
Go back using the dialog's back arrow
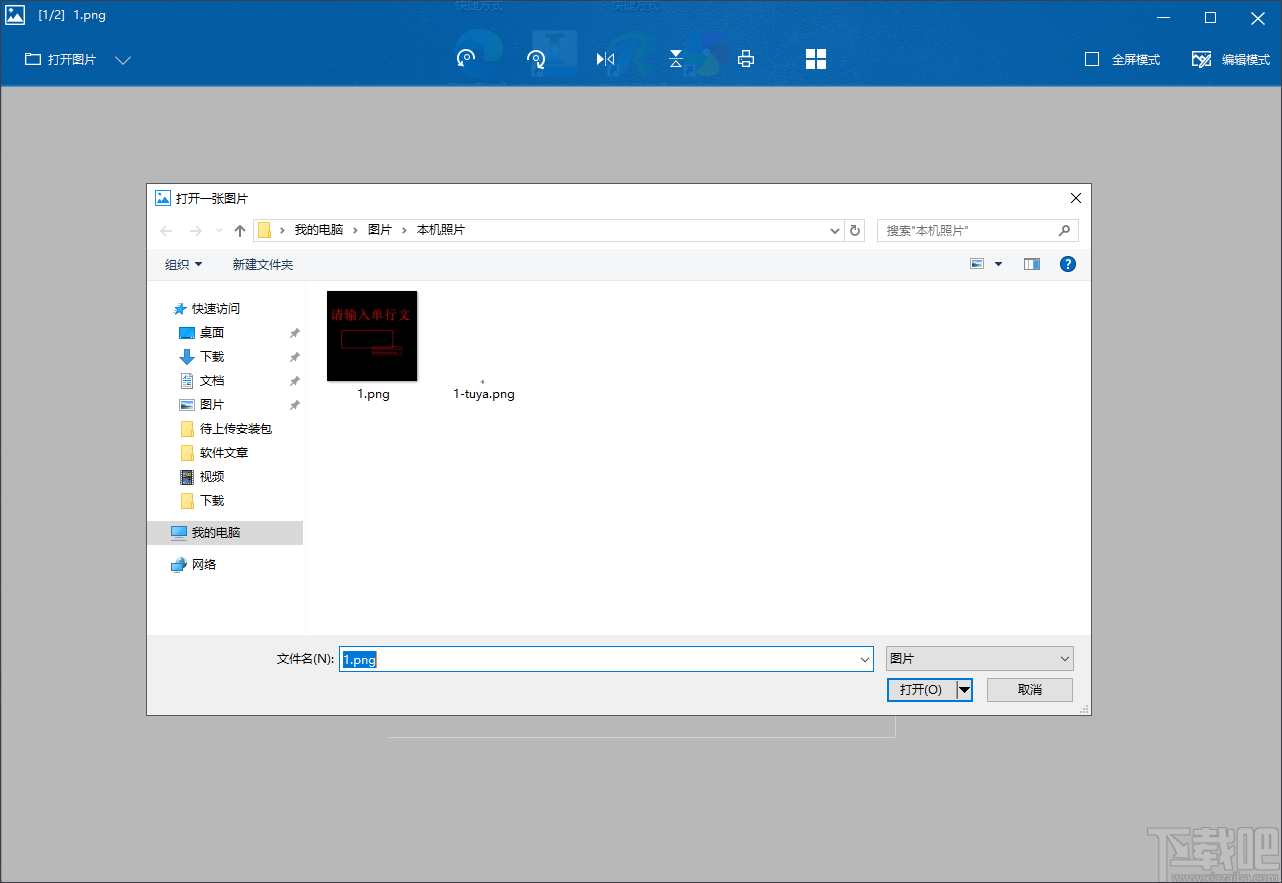166,231
